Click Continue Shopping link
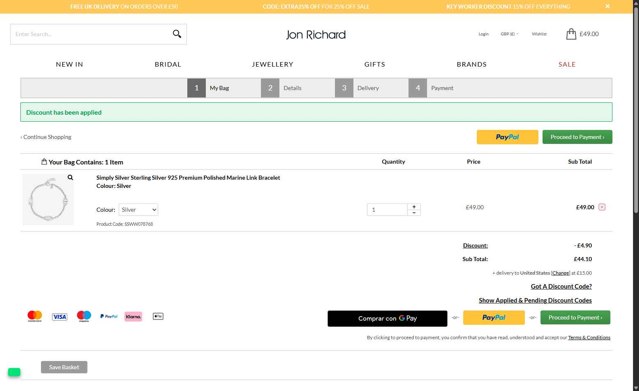The image size is (639, 391). tap(46, 137)
